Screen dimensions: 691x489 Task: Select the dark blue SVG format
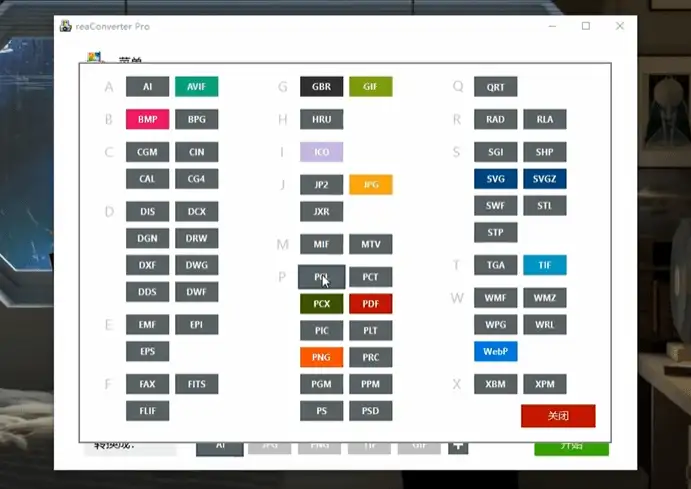pyautogui.click(x=495, y=179)
